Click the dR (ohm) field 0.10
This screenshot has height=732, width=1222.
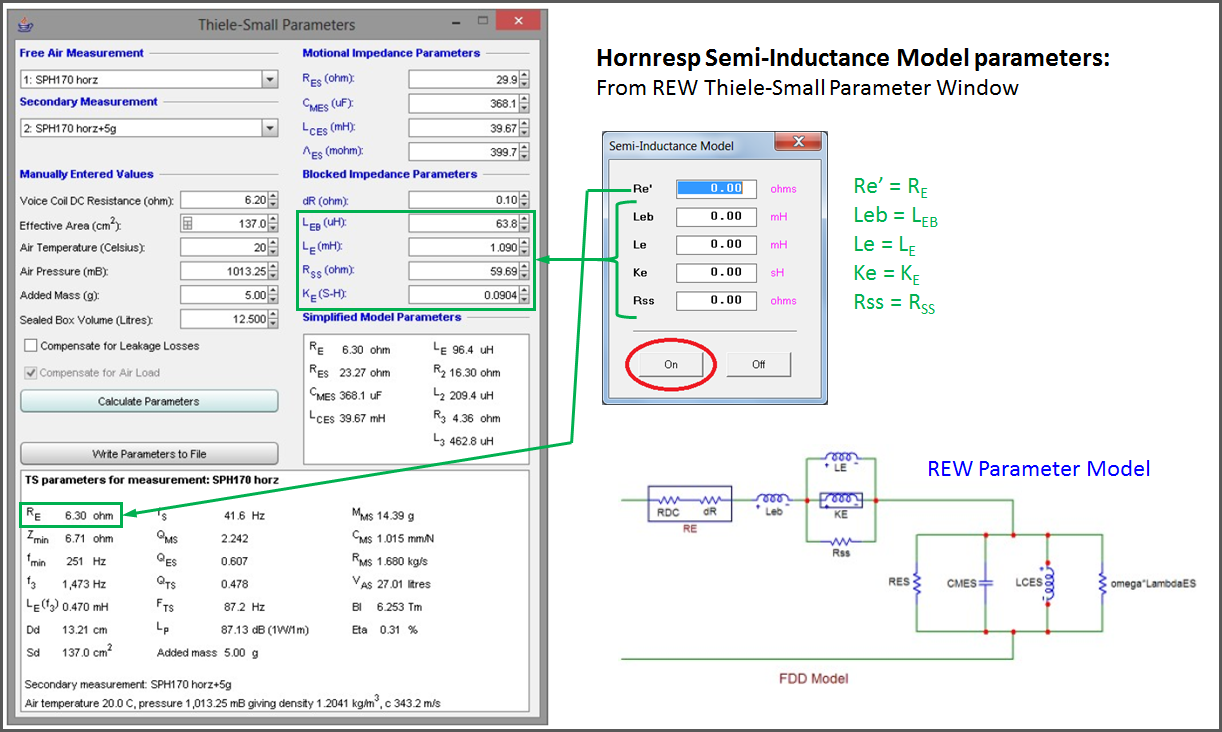[x=464, y=200]
